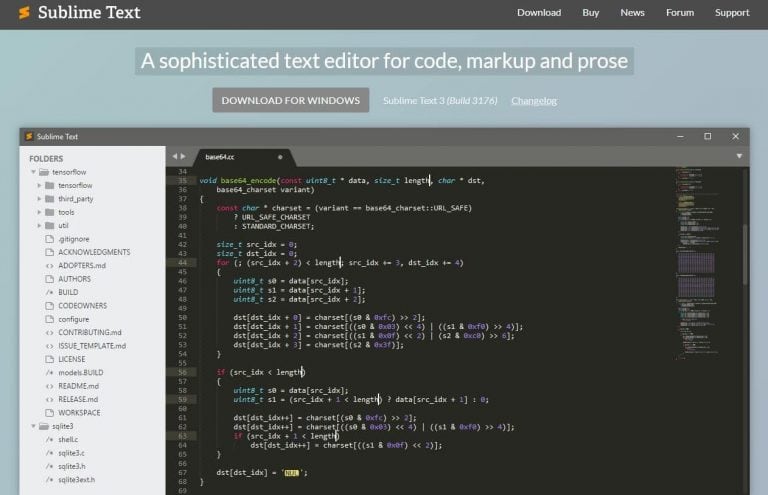This screenshot has width=768, height=495.
Task: Click the util folder icon
Action: coord(49,225)
